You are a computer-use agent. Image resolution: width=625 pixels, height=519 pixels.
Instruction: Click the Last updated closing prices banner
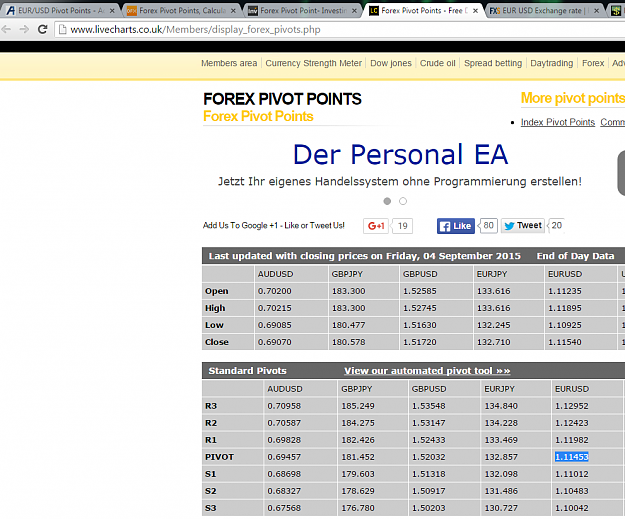pyautogui.click(x=364, y=256)
